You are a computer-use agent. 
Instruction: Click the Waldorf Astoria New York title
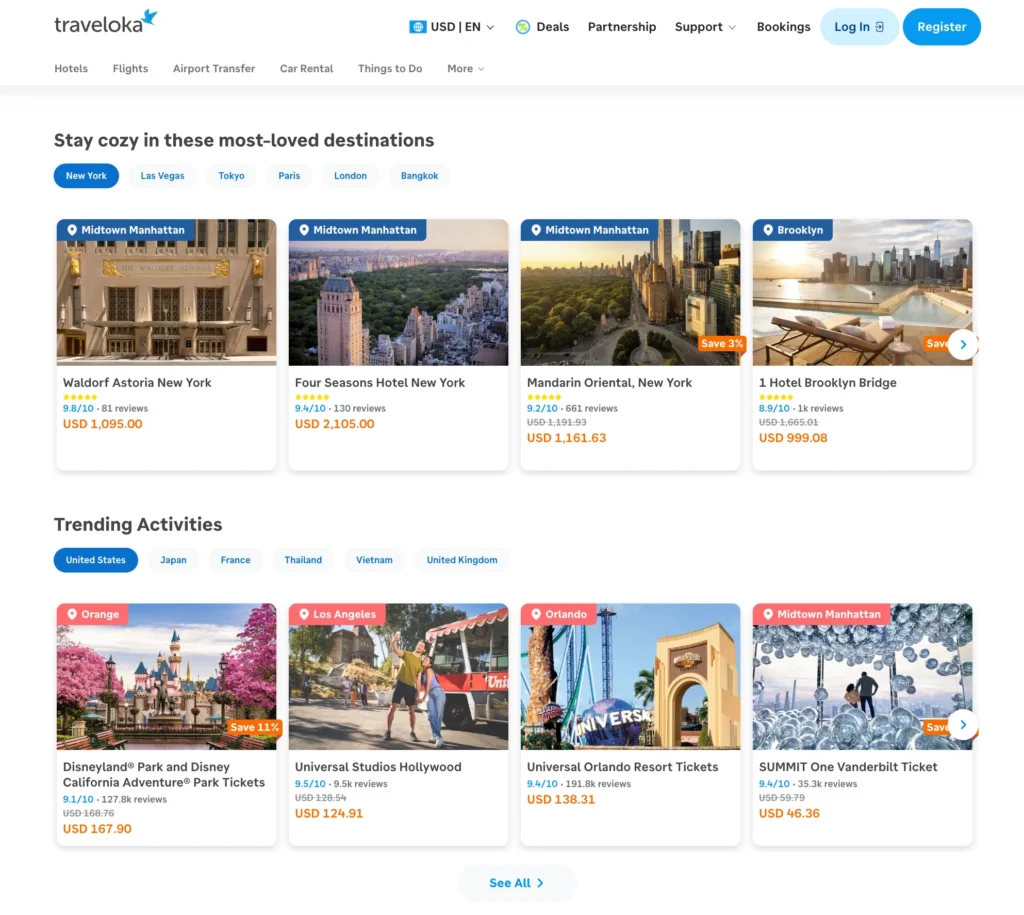137,383
